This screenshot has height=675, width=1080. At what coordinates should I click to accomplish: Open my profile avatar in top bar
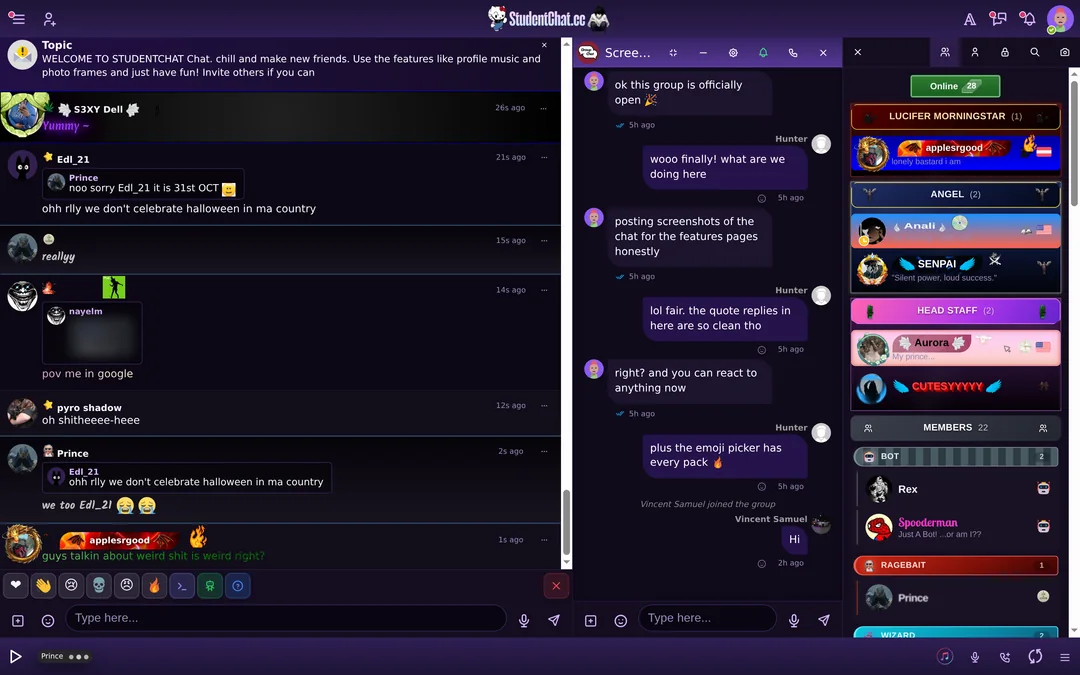1060,19
